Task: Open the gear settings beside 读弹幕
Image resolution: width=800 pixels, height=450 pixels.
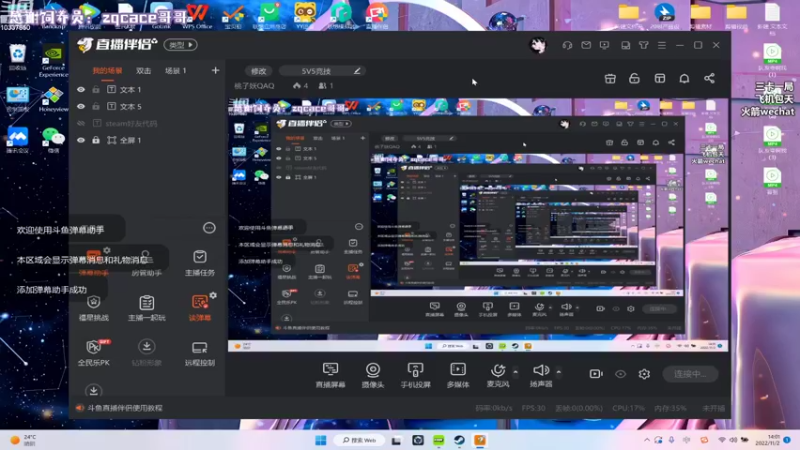Action: 213,295
